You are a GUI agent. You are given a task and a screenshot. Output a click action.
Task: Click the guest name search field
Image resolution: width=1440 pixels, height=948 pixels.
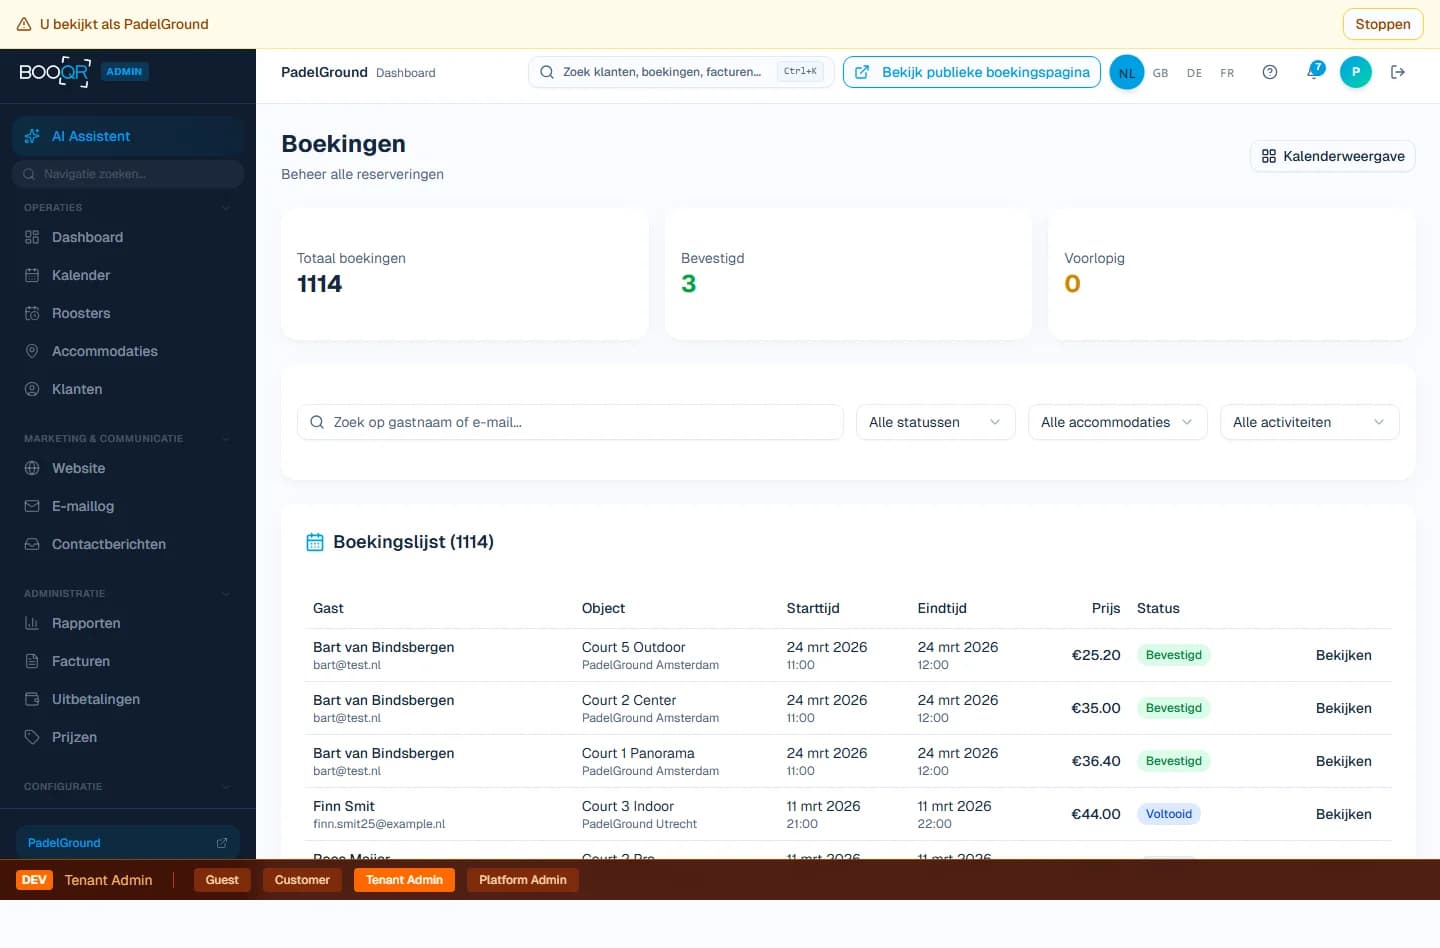570,422
